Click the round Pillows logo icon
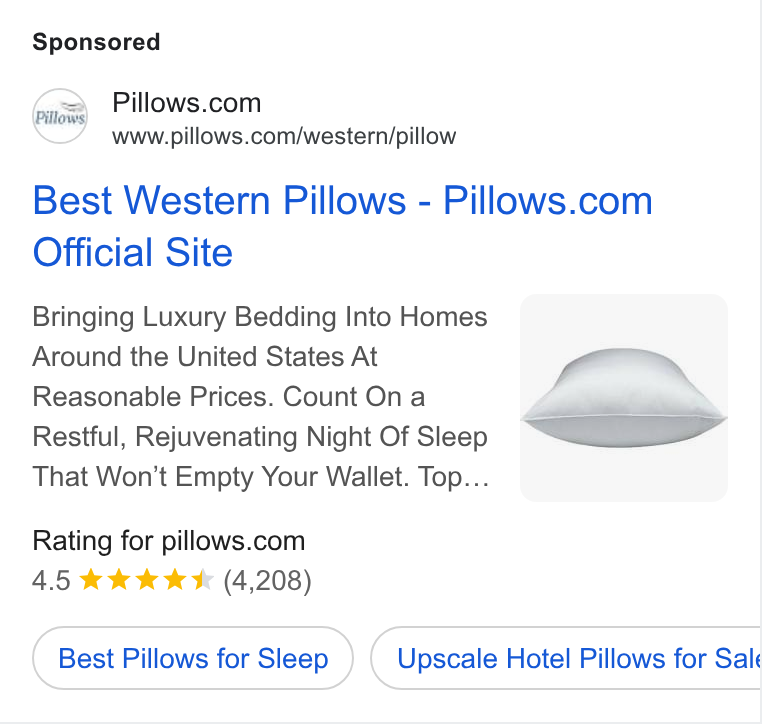 tap(60, 116)
